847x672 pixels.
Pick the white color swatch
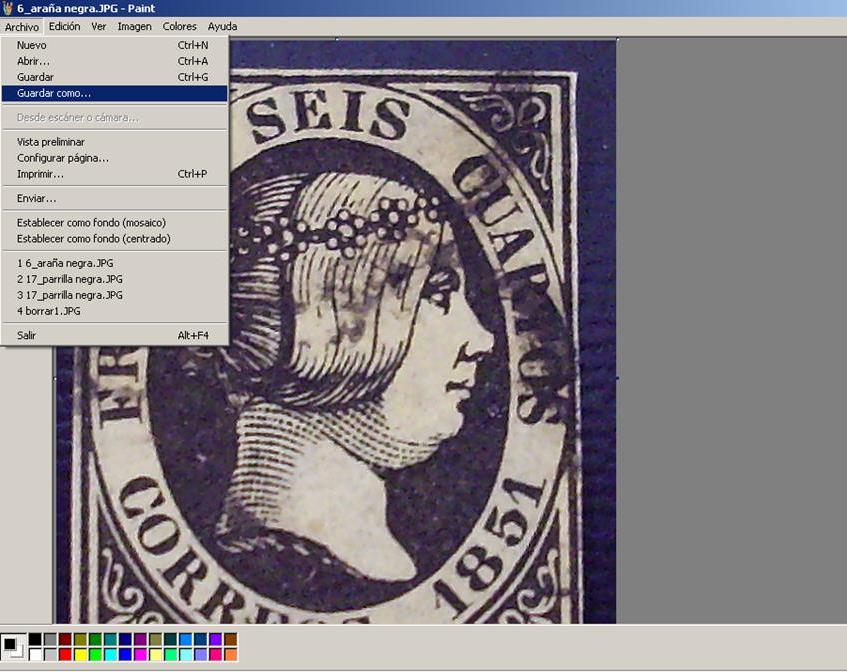coord(35,654)
